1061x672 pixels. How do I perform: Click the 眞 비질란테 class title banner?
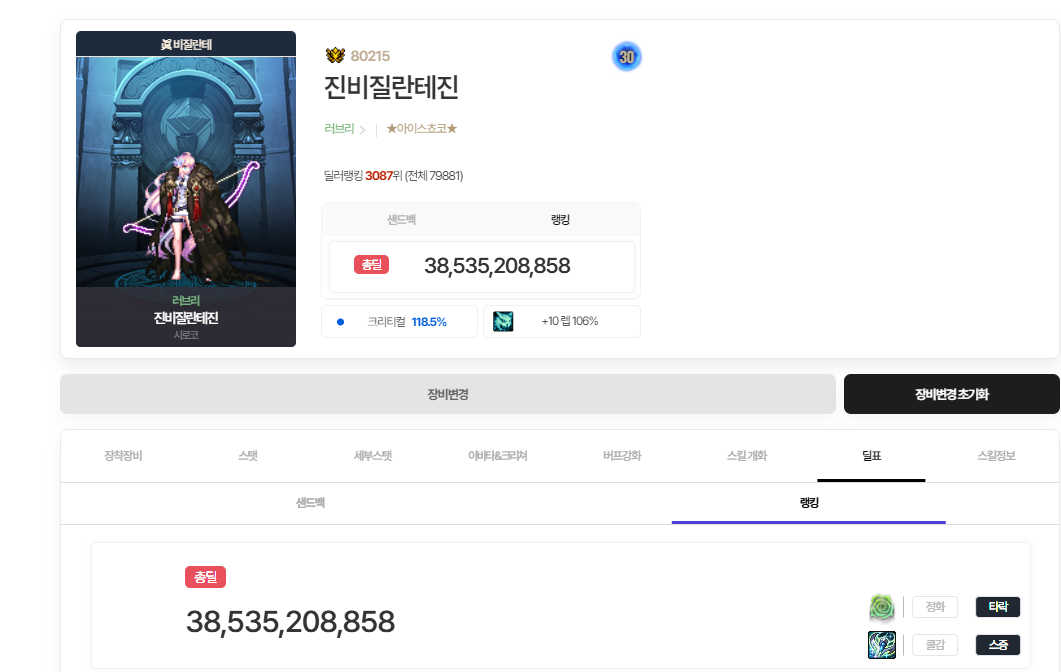(x=186, y=44)
